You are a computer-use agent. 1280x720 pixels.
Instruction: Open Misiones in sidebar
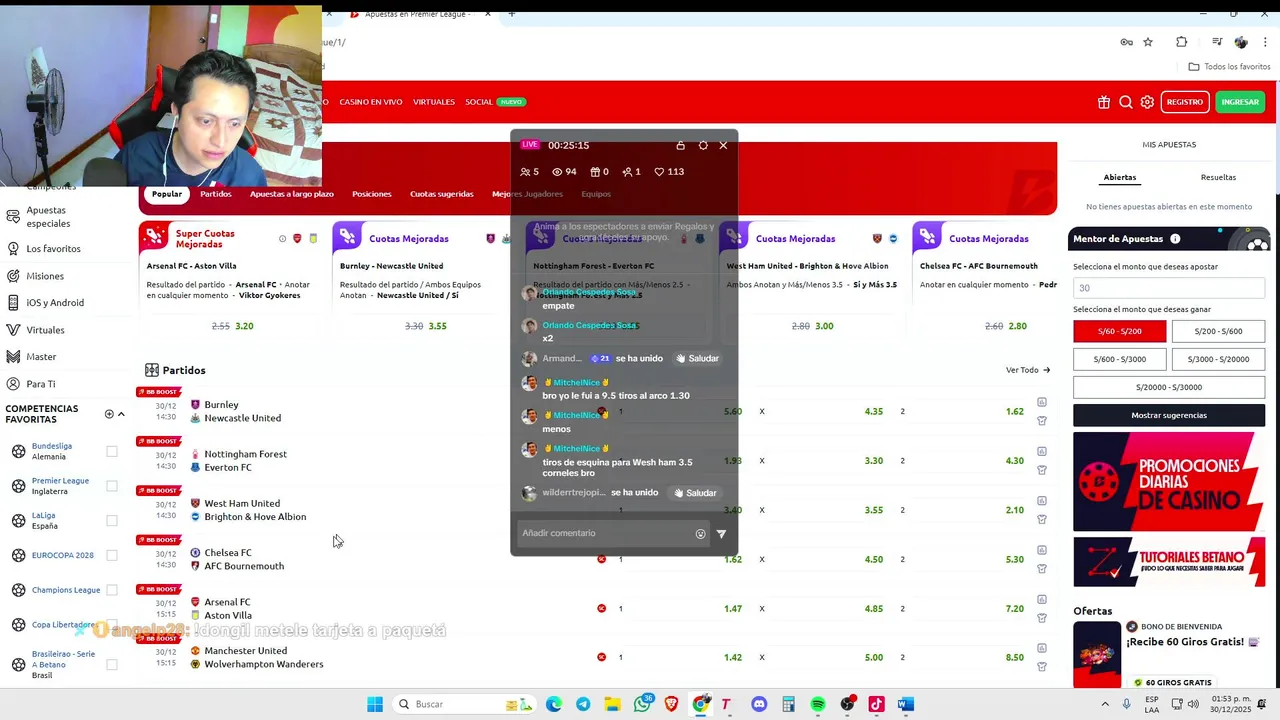coord(45,276)
